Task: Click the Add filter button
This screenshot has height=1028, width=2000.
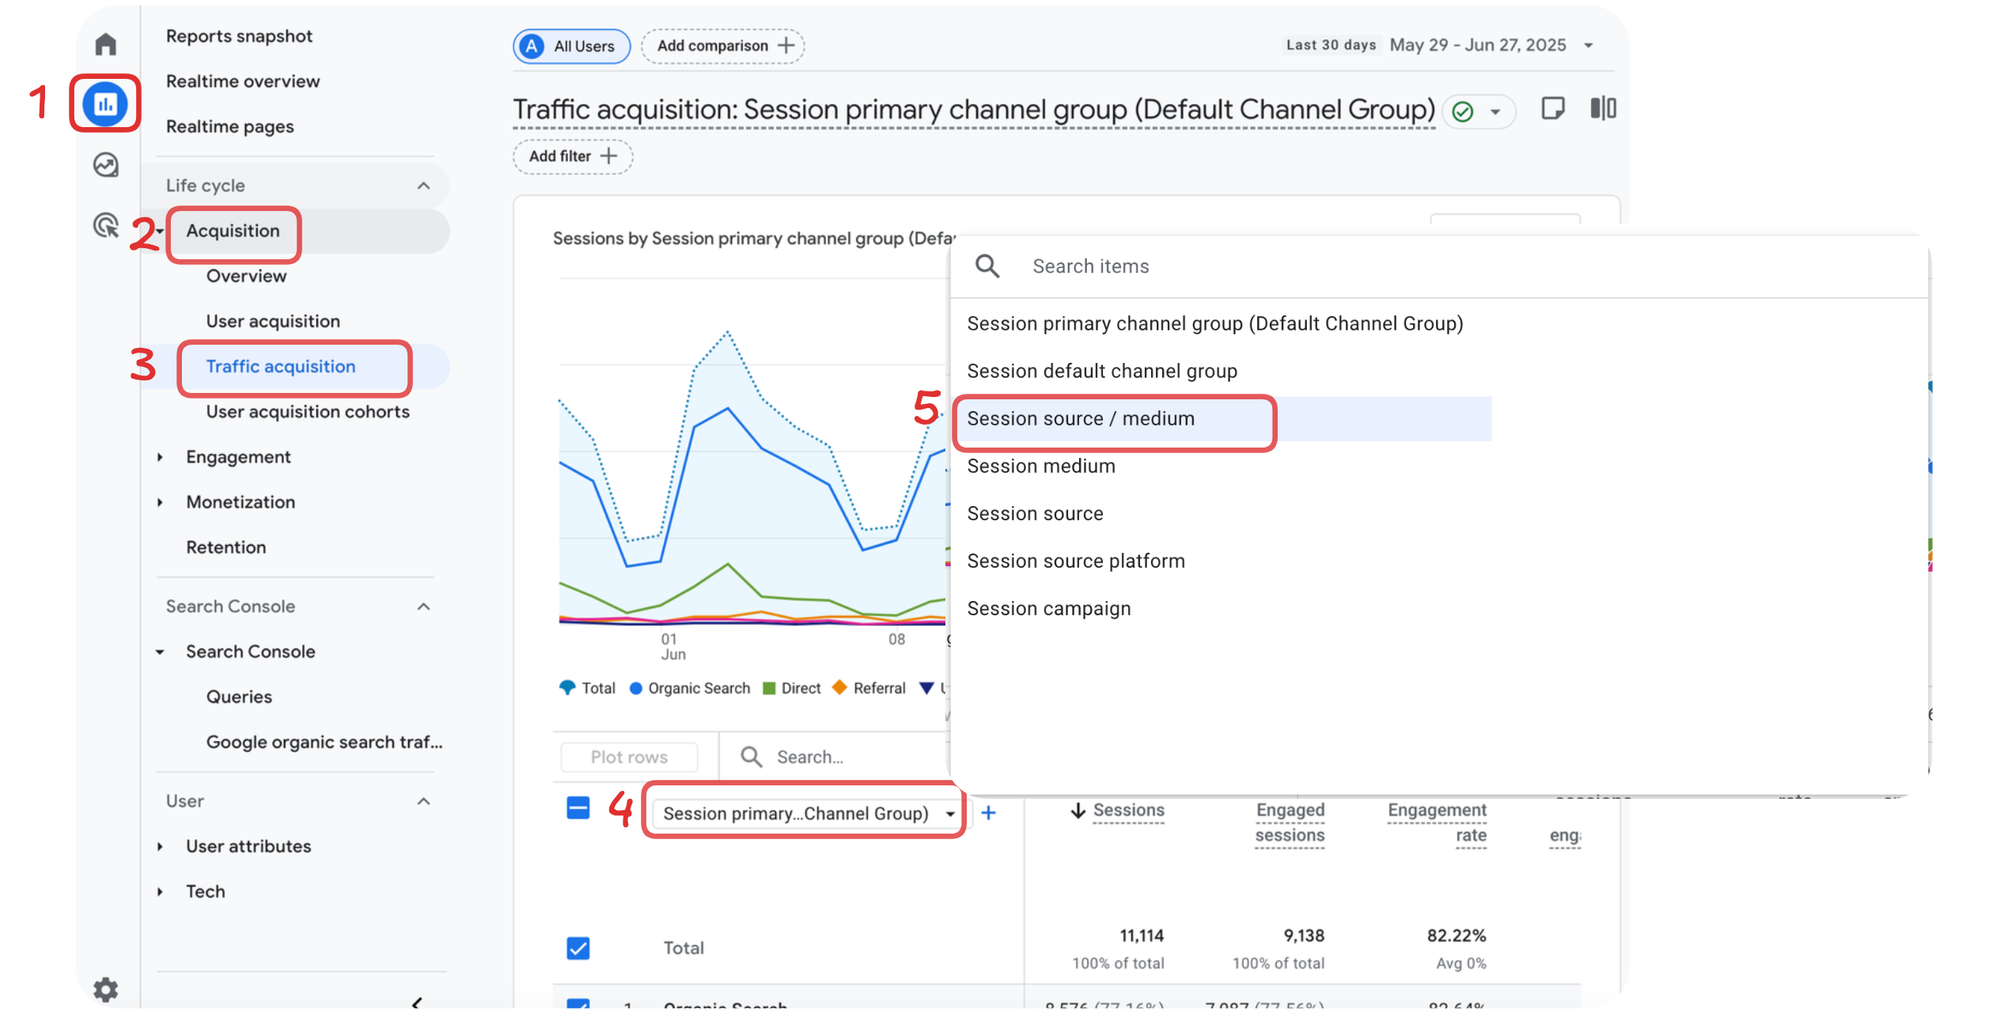Action: [573, 156]
